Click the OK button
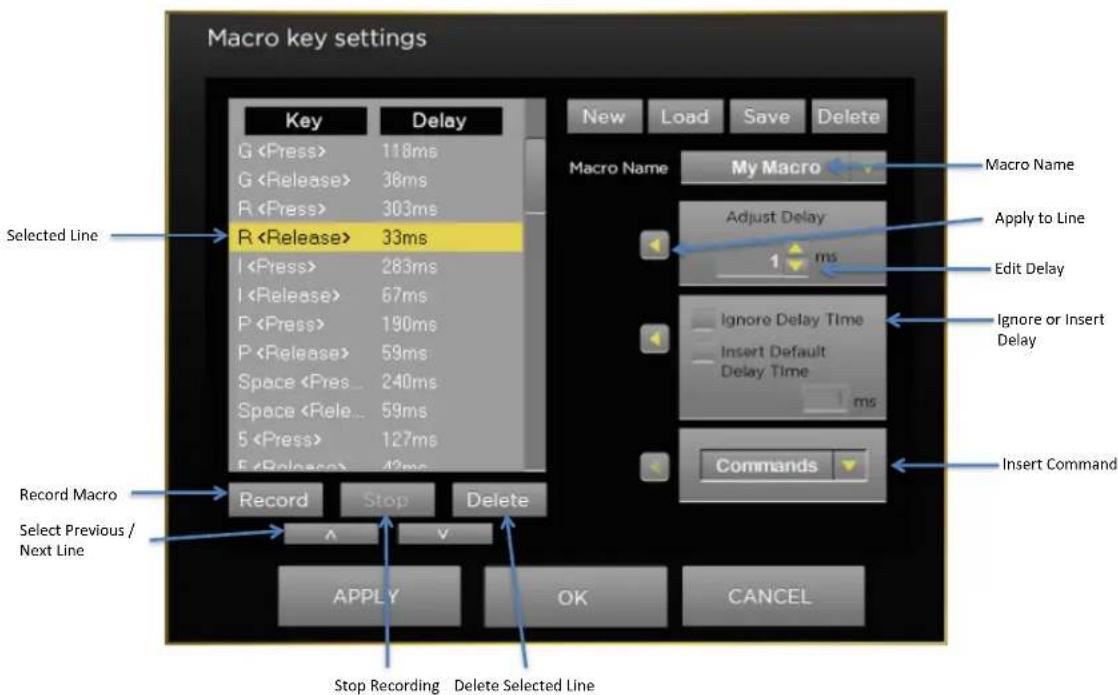The width and height of the screenshot is (1118, 695). (x=575, y=597)
